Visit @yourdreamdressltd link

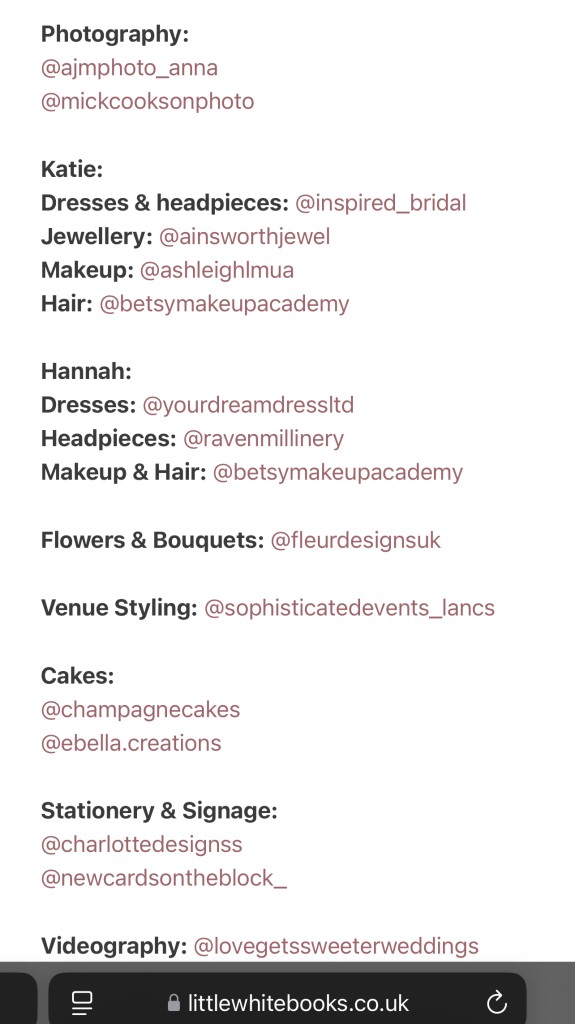click(x=248, y=405)
